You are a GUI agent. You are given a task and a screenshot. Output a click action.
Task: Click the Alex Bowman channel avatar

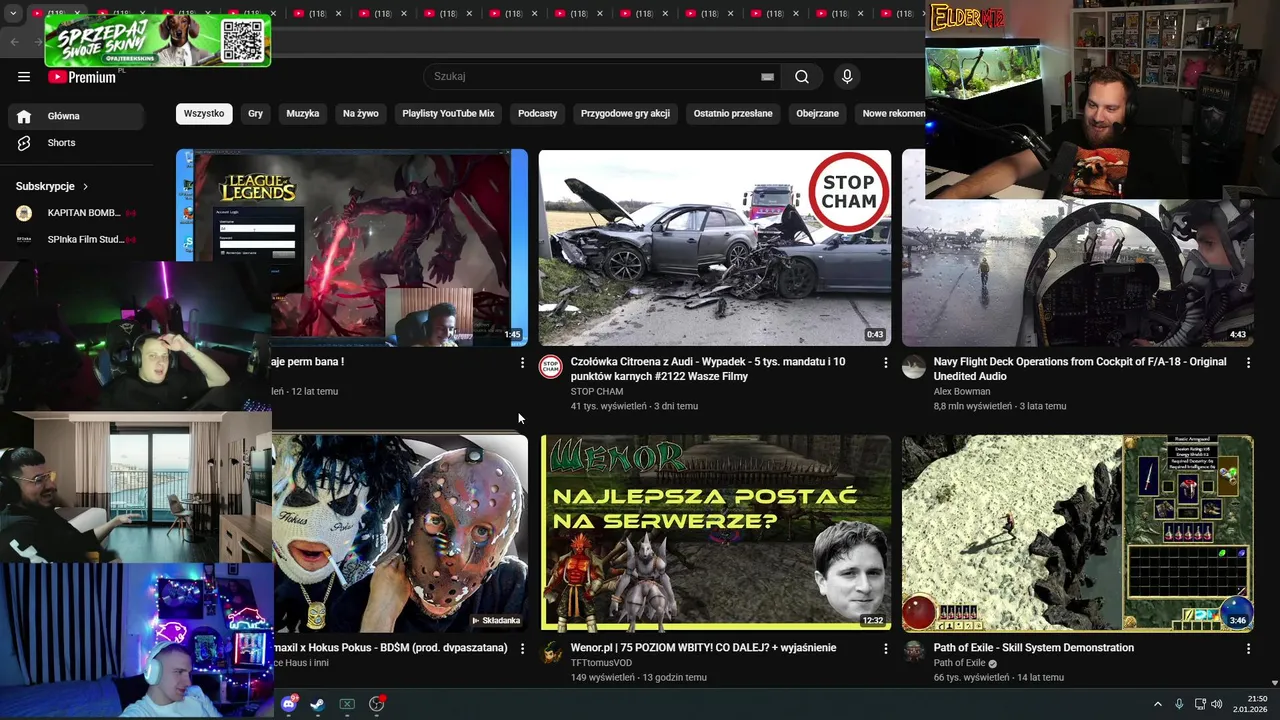pyautogui.click(x=914, y=367)
